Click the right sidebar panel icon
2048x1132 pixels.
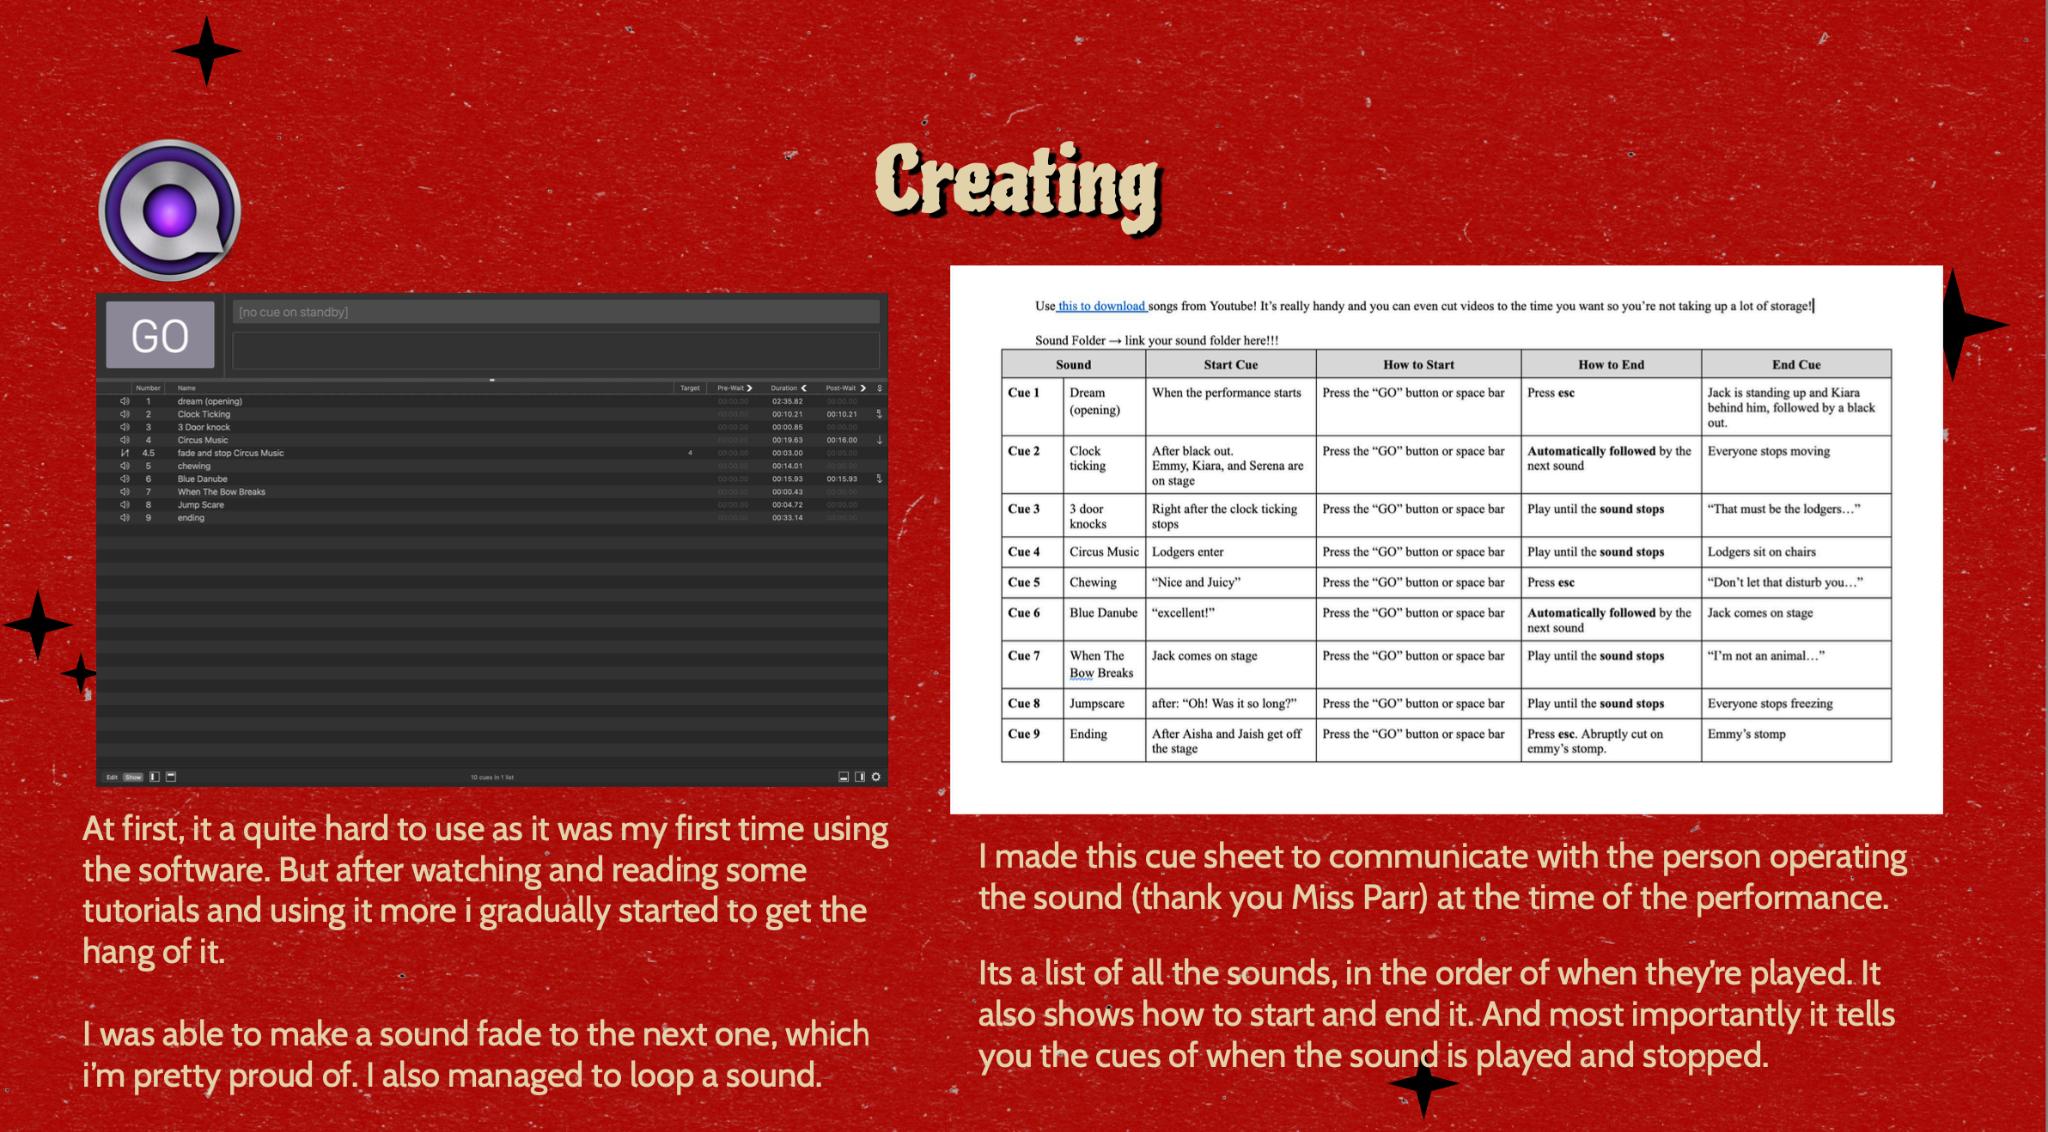coord(859,777)
